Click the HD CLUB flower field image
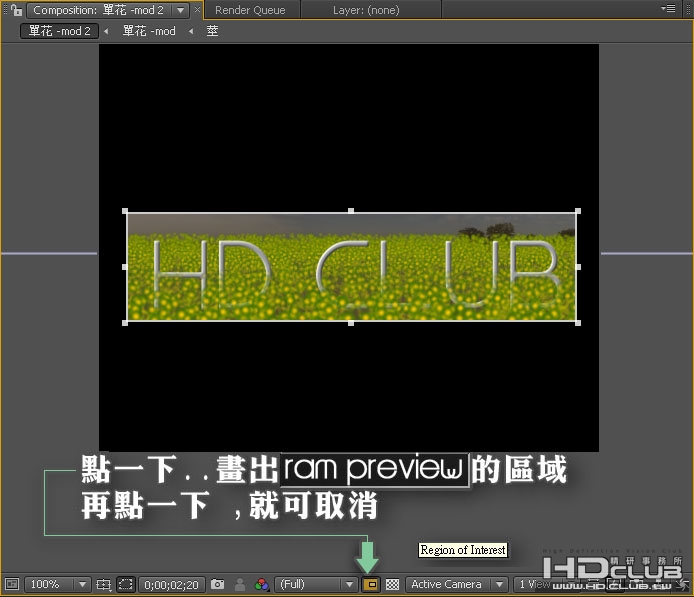Viewport: 694px width, 597px height. pyautogui.click(x=351, y=267)
